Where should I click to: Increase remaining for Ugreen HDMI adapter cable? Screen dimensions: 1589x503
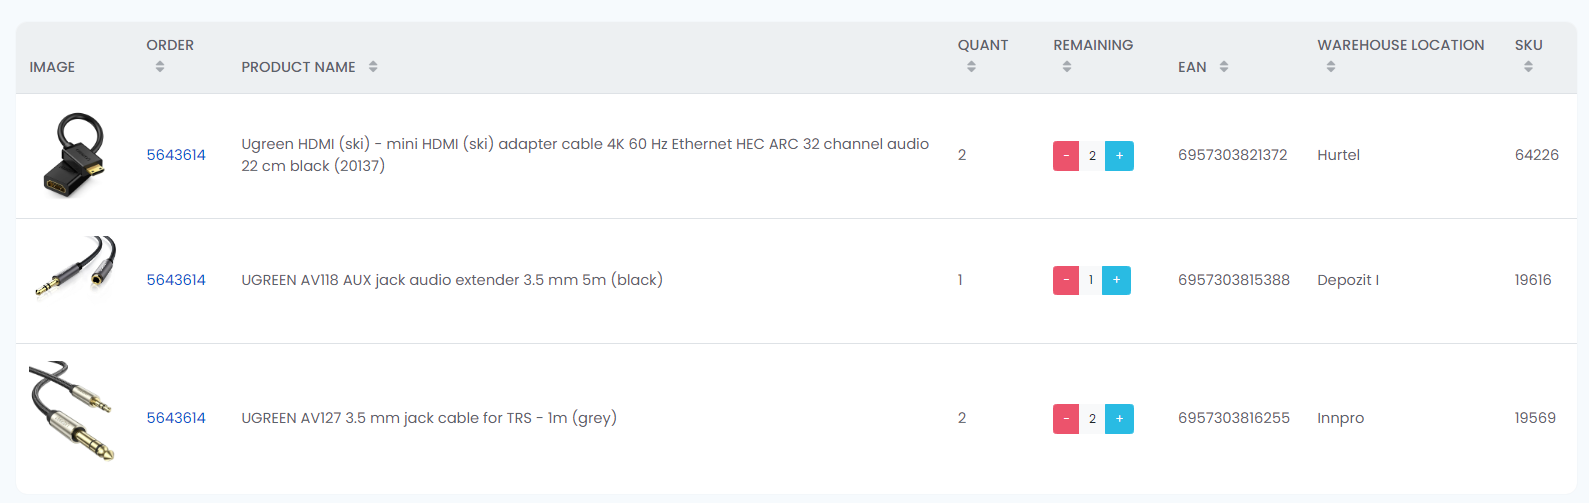point(1119,156)
